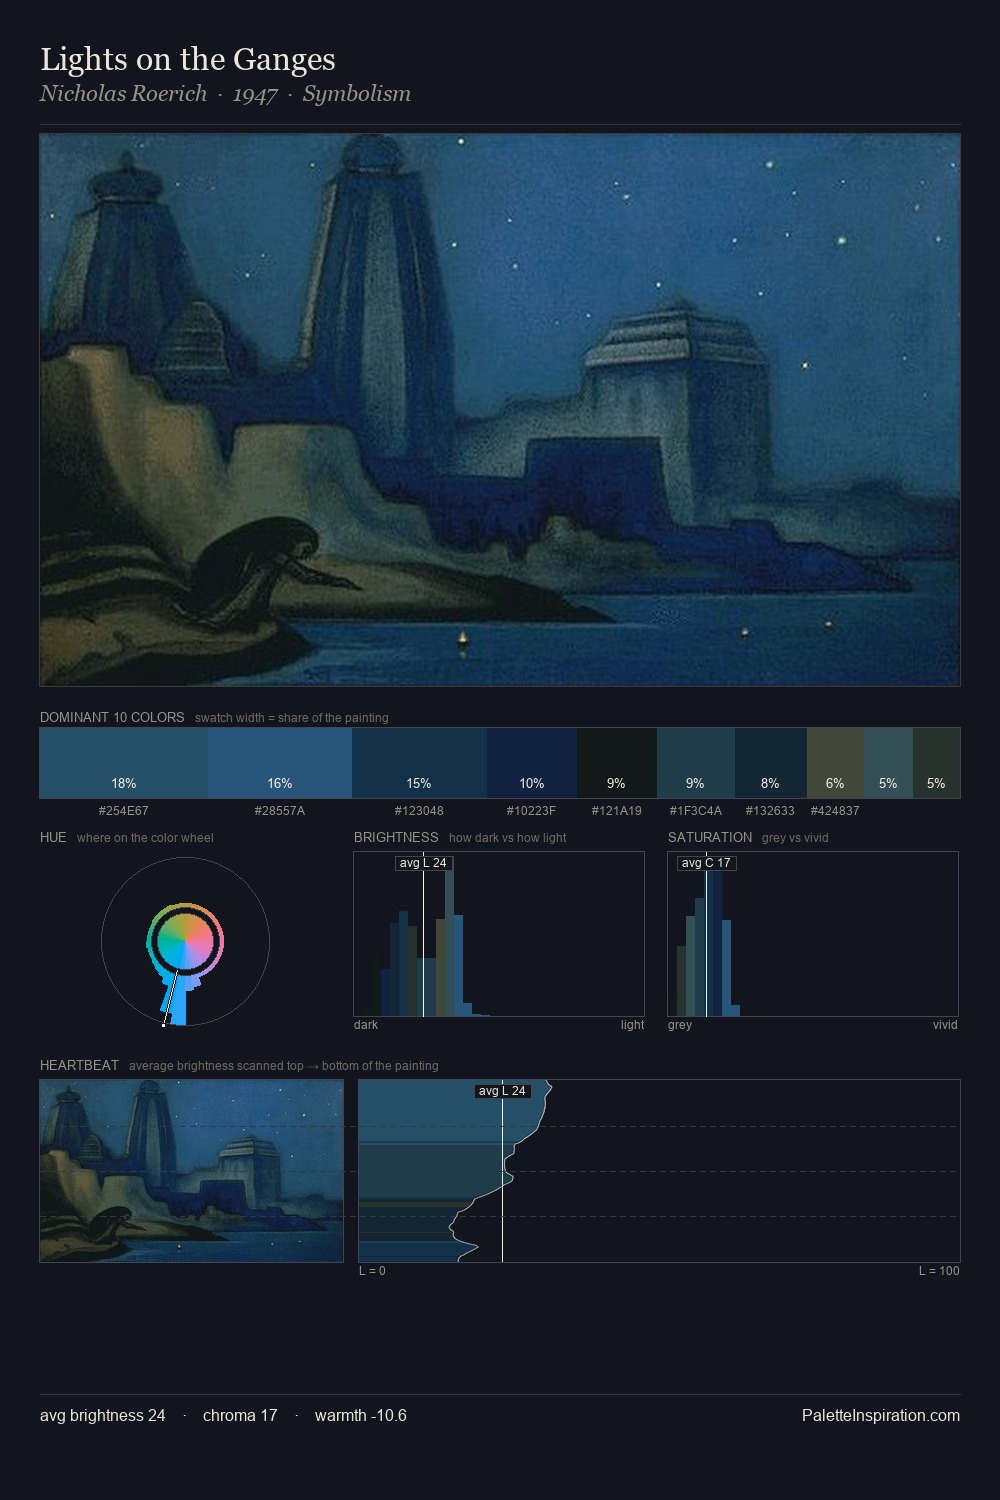
Task: Click 'warmth -10.6' in footer
Action: pos(361,1415)
